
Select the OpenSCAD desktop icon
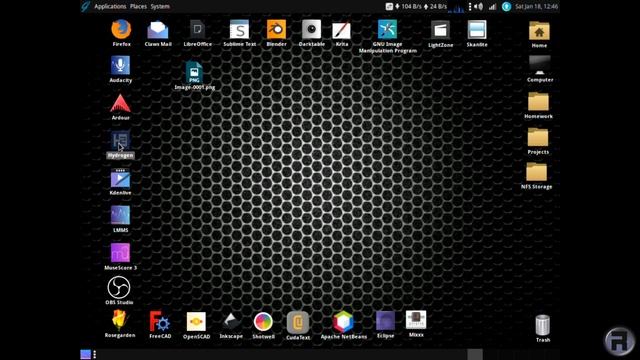(196, 322)
